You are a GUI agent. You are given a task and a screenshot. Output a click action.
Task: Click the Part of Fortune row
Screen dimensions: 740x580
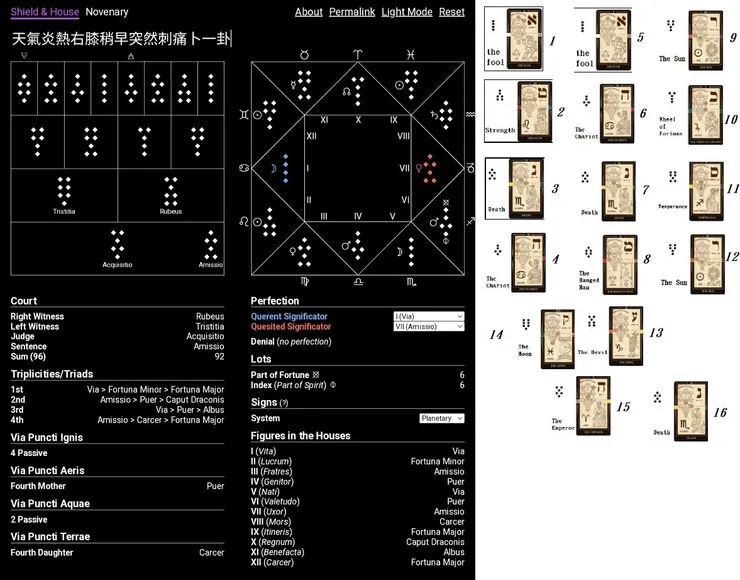(358, 375)
